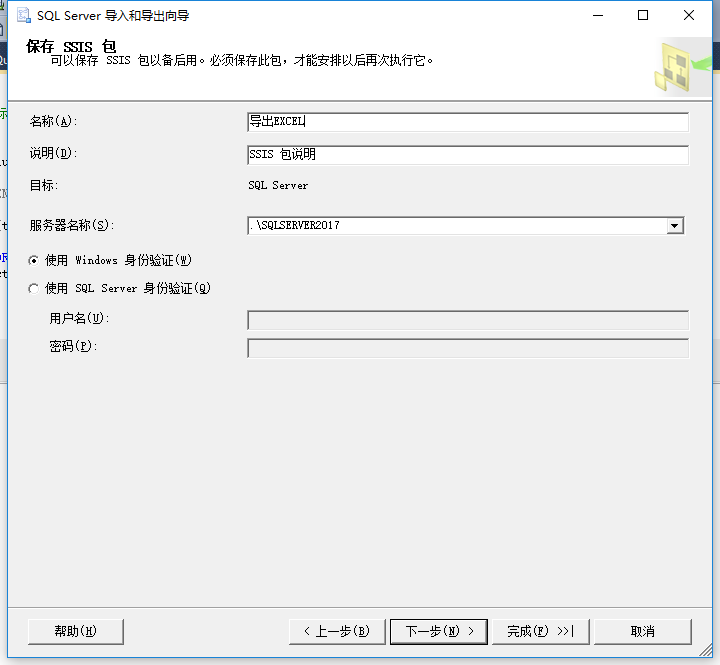Screen dimensions: 720x665
Task: Click the 帮助(H) button
Action: point(76,631)
